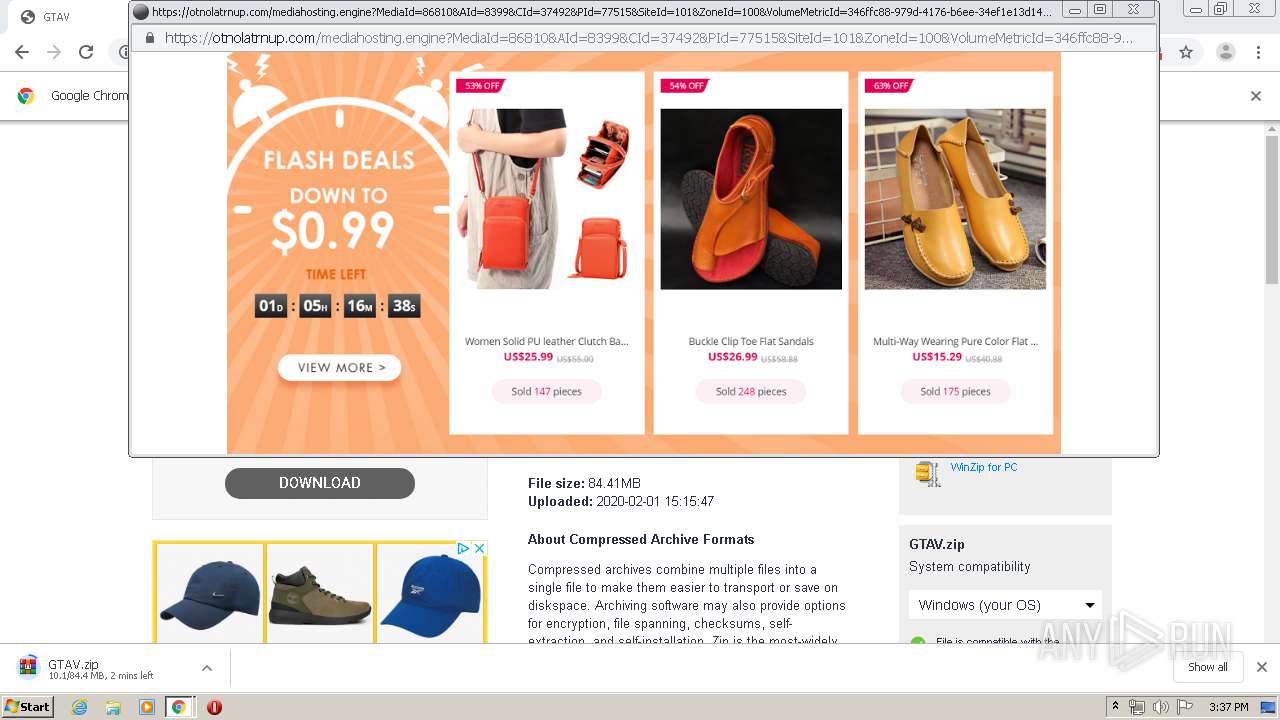The height and width of the screenshot is (720, 1280).
Task: Open the WinZip for PC link
Action: [x=984, y=467]
